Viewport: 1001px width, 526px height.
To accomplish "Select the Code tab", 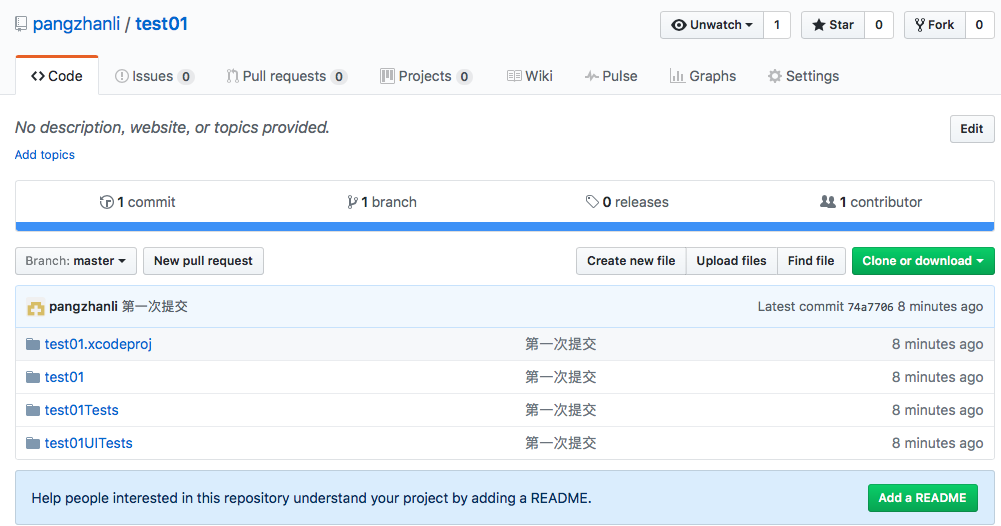I will (57, 76).
